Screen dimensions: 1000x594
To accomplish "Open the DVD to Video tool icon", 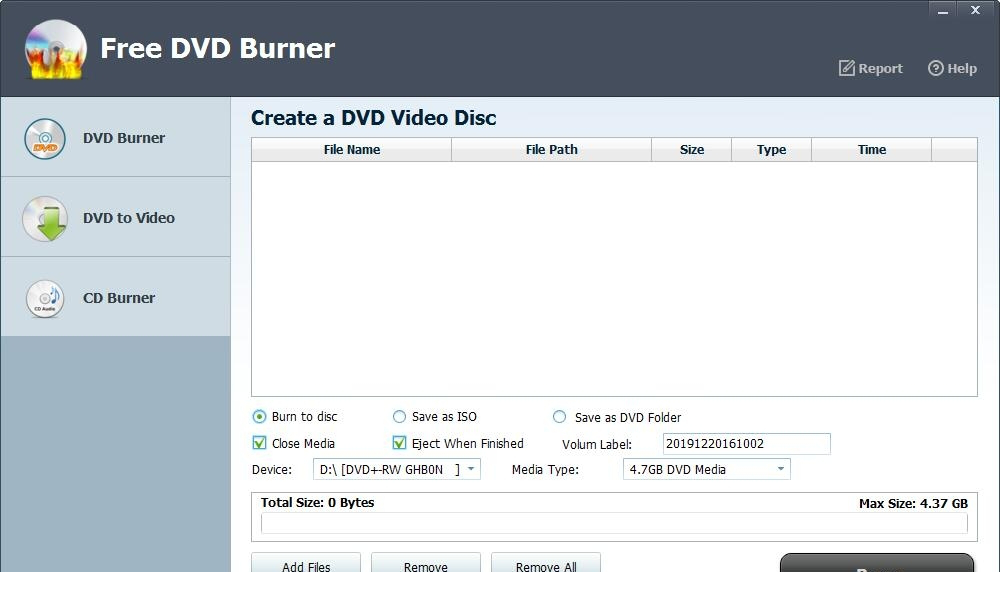I will [x=44, y=218].
